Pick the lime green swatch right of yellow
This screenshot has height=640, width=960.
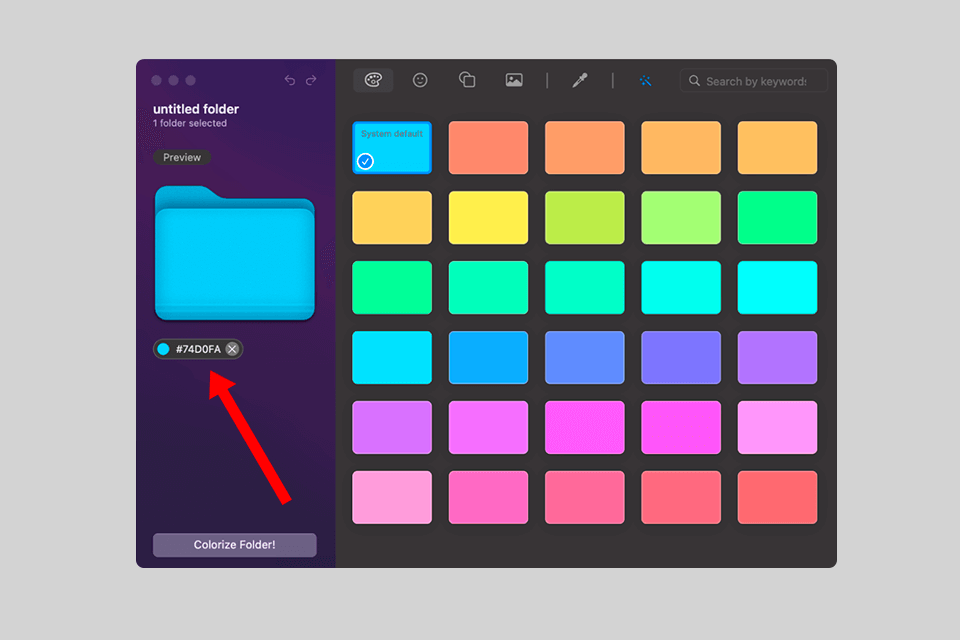point(585,217)
